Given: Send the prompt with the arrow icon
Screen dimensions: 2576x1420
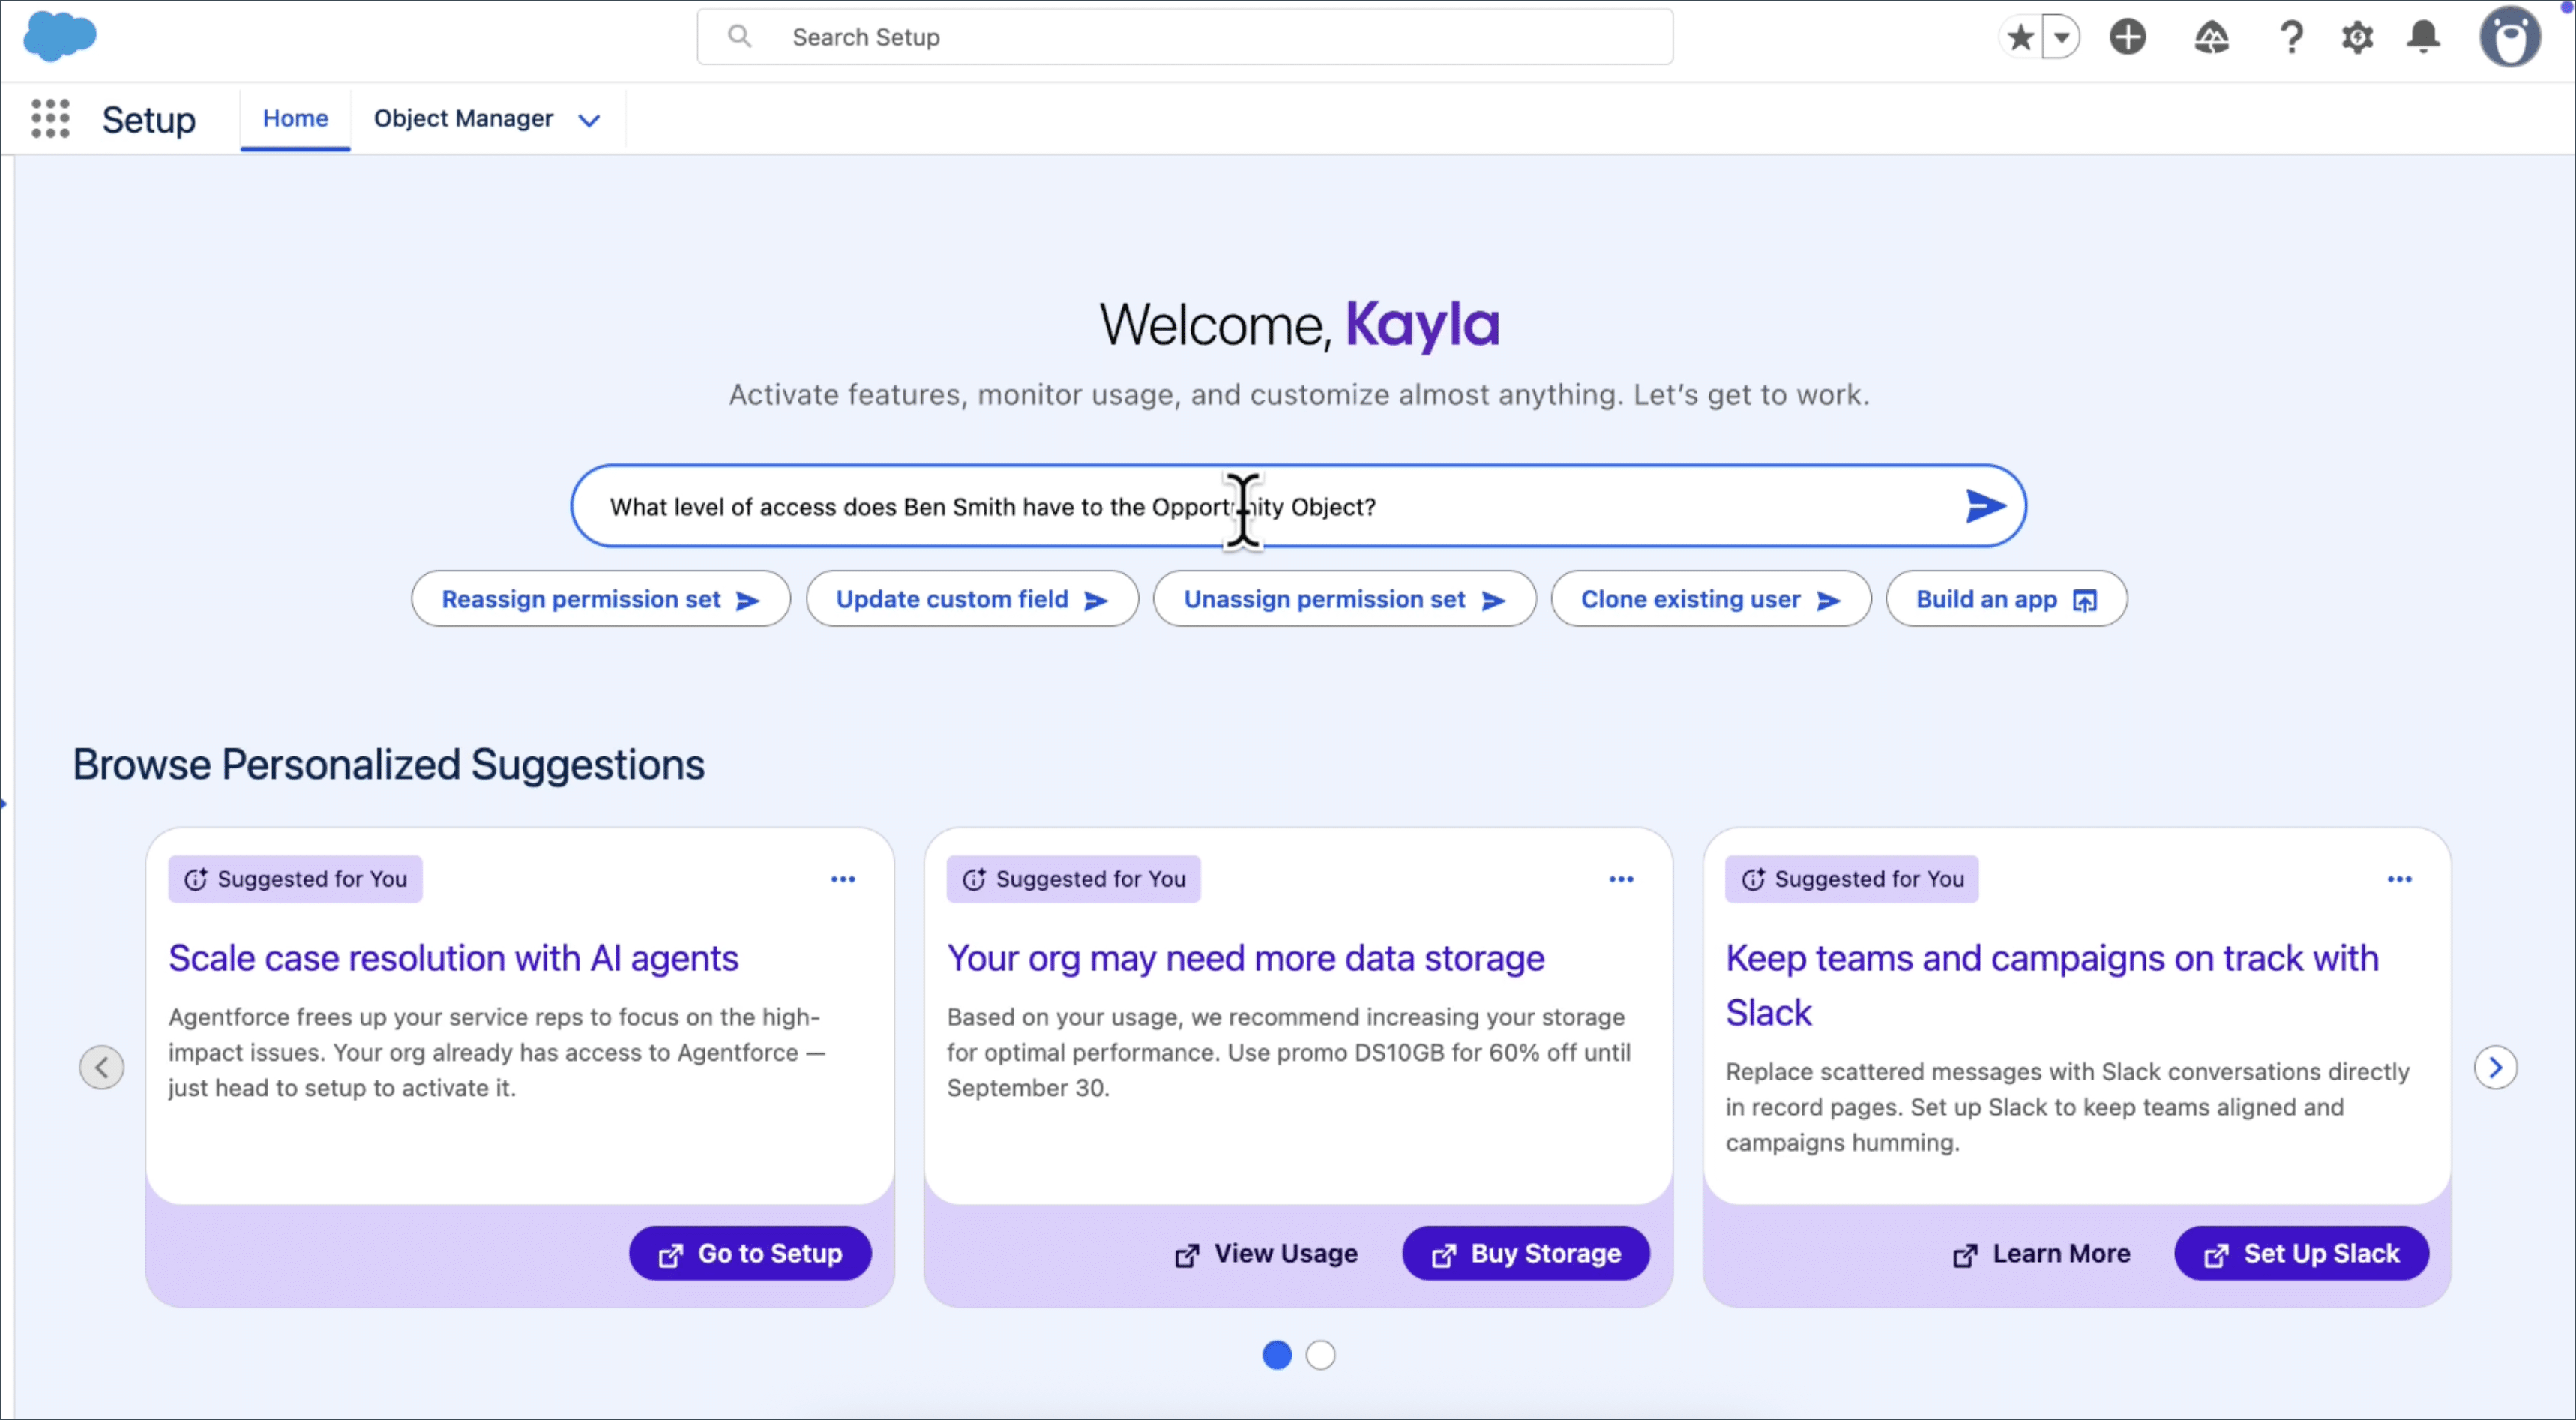Looking at the screenshot, I should [x=1985, y=506].
